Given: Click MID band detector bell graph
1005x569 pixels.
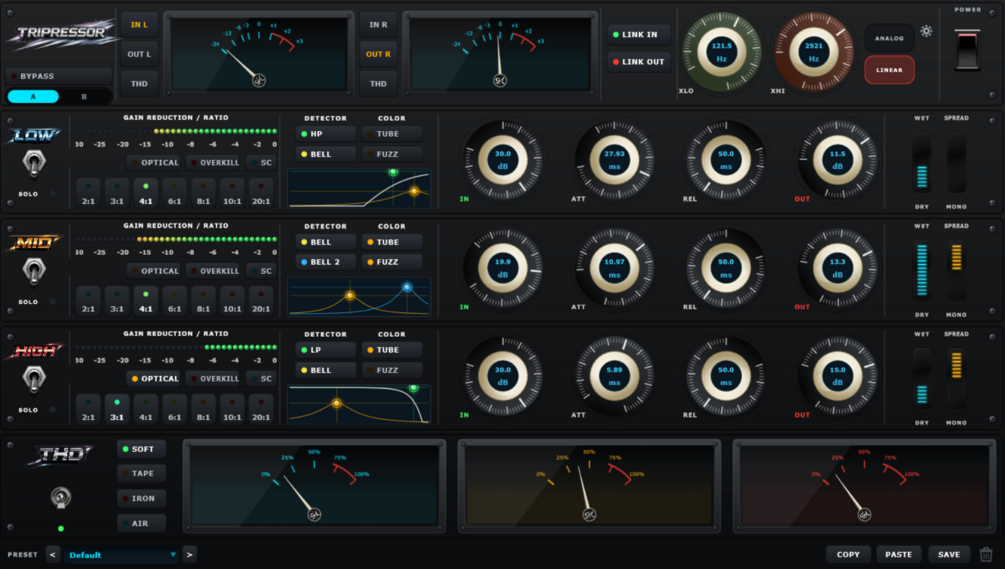Looking at the screenshot, I should point(359,297).
